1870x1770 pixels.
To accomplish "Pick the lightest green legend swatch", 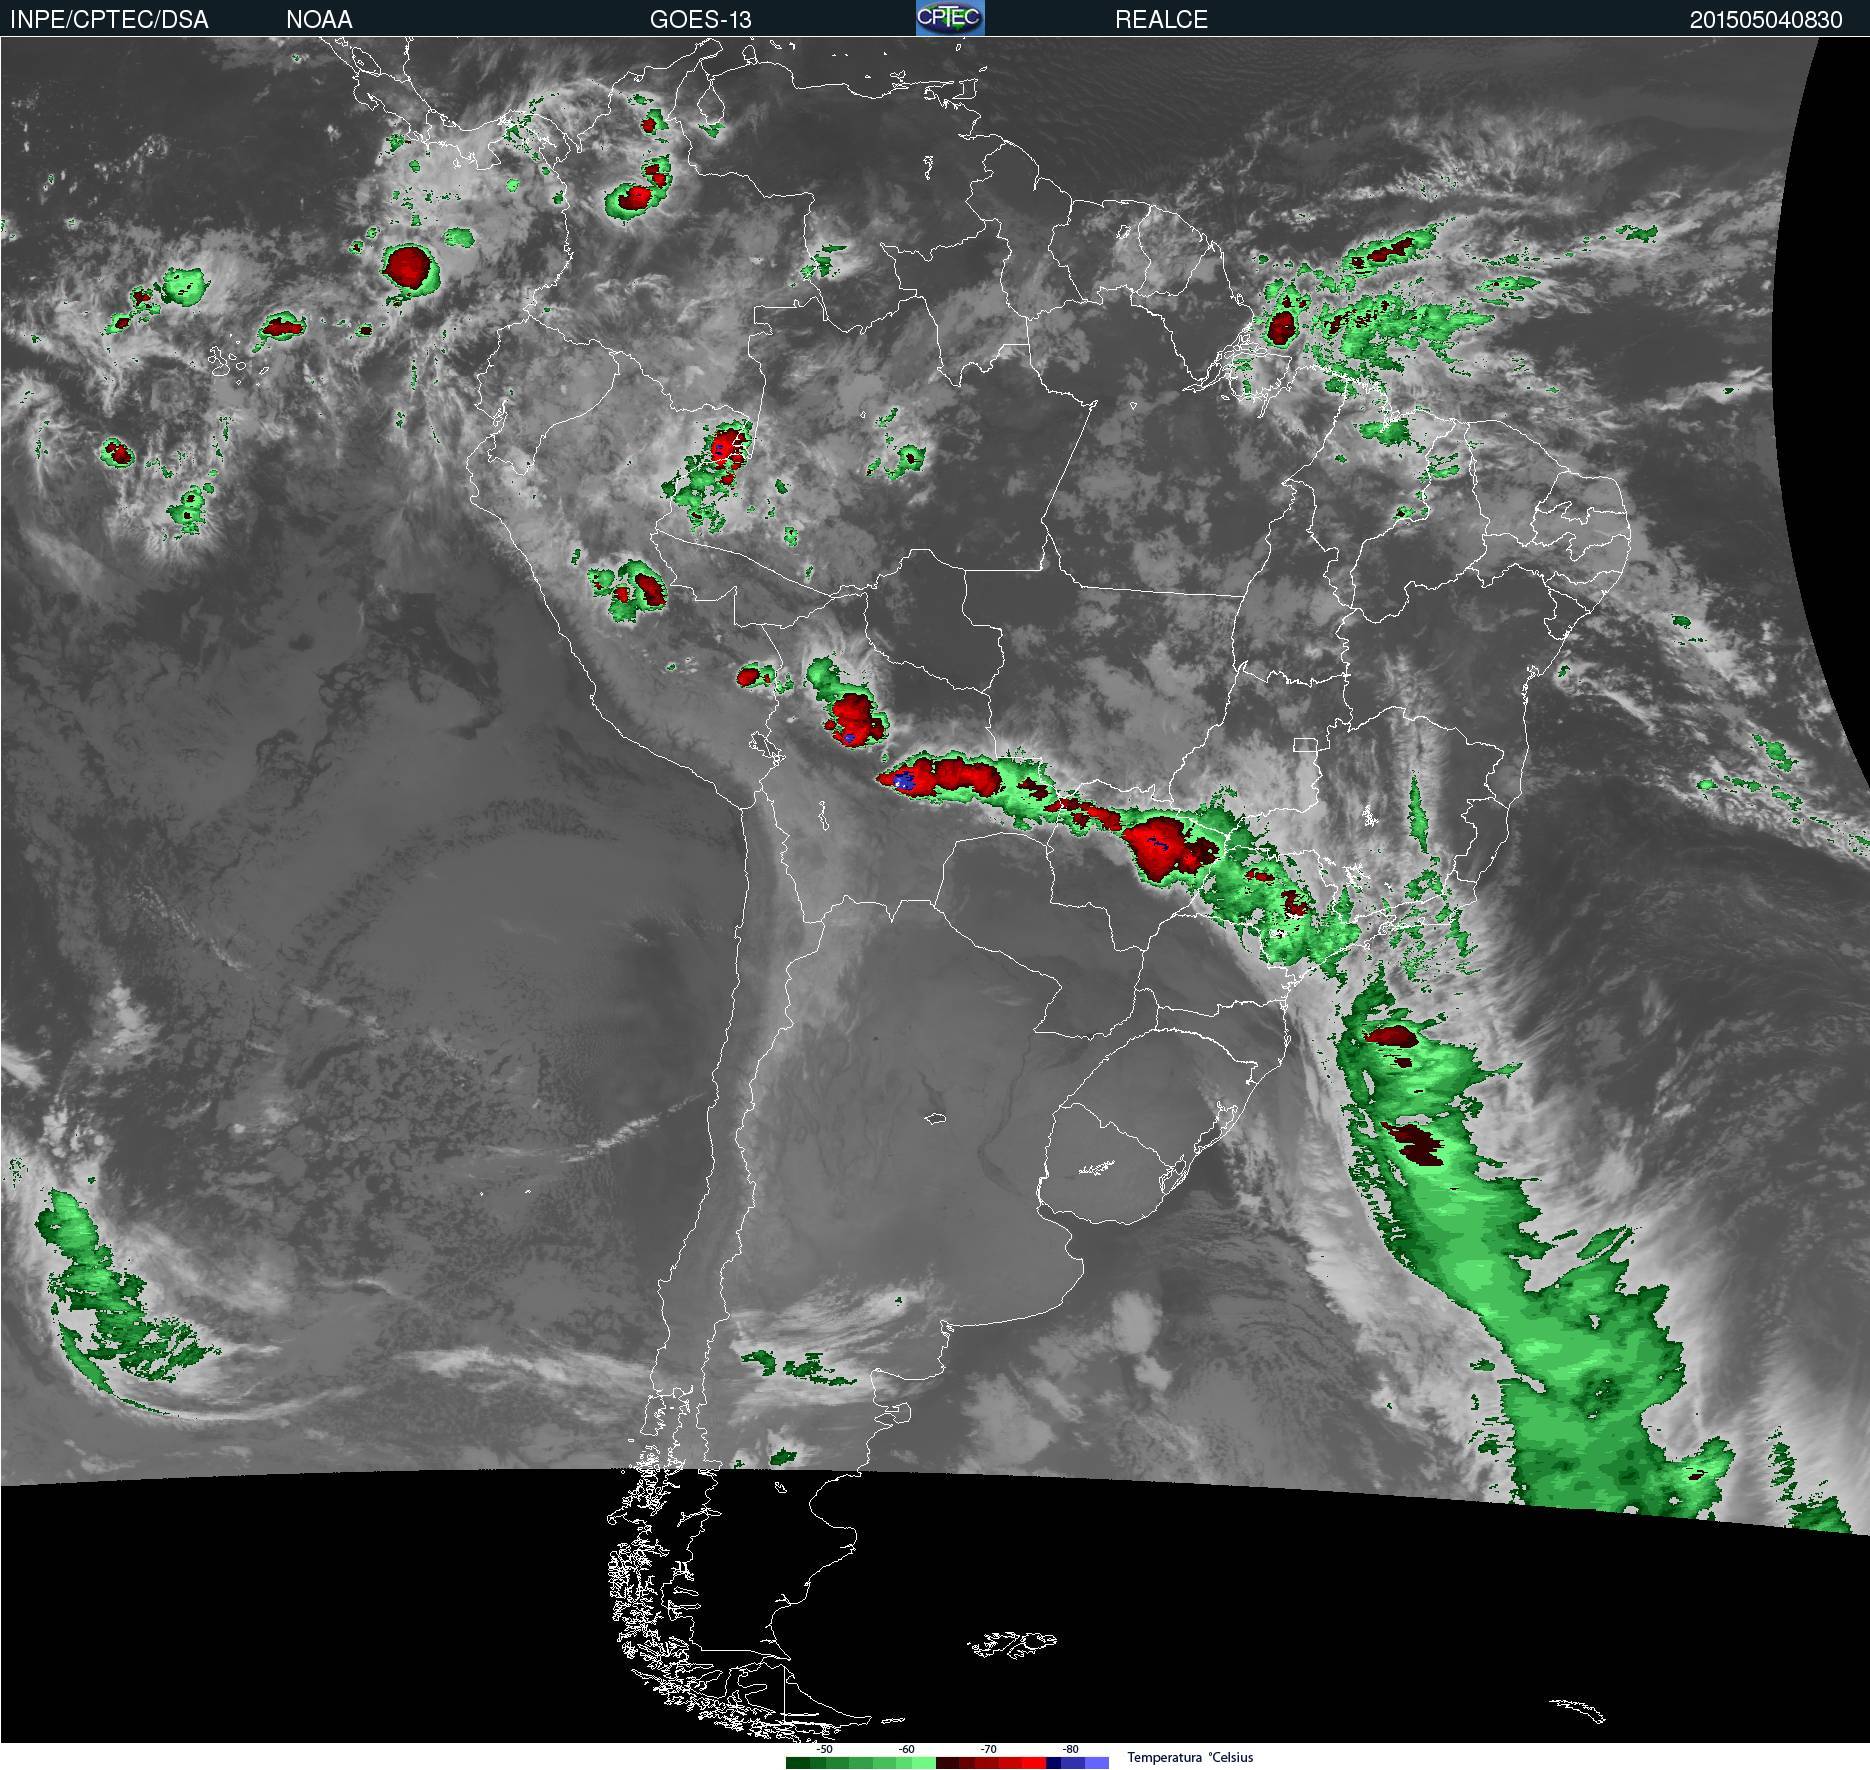I will coord(924,1763).
